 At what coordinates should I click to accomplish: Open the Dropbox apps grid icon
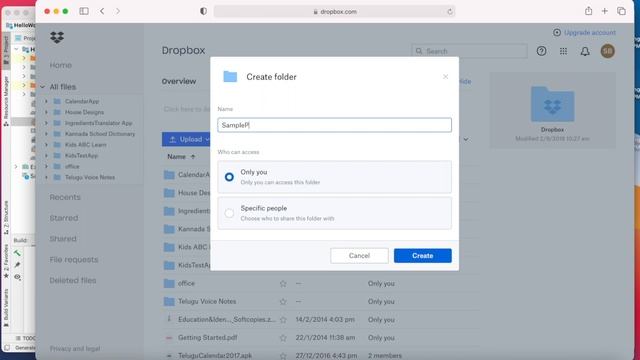click(x=563, y=51)
